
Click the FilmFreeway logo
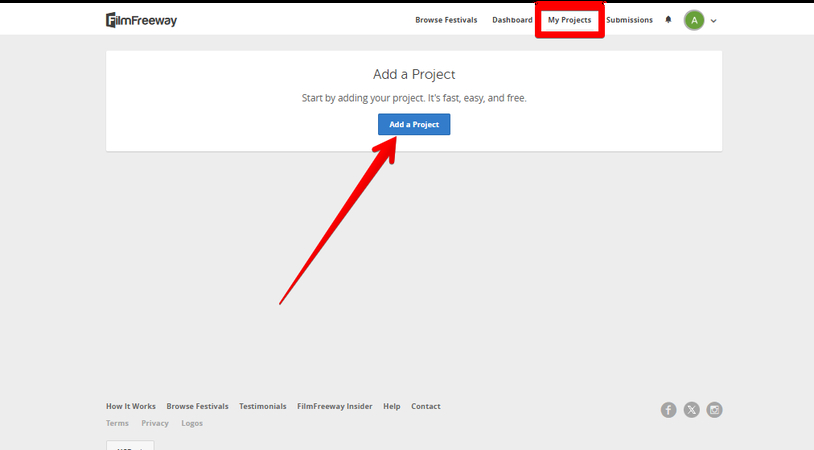[x=141, y=20]
